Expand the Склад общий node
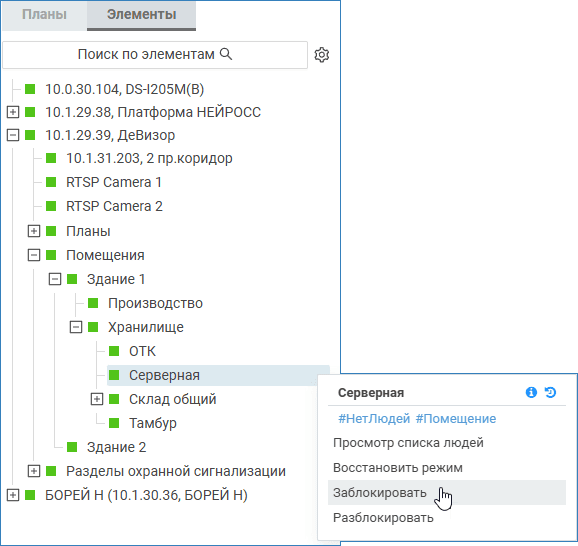The image size is (578, 546). (x=97, y=399)
